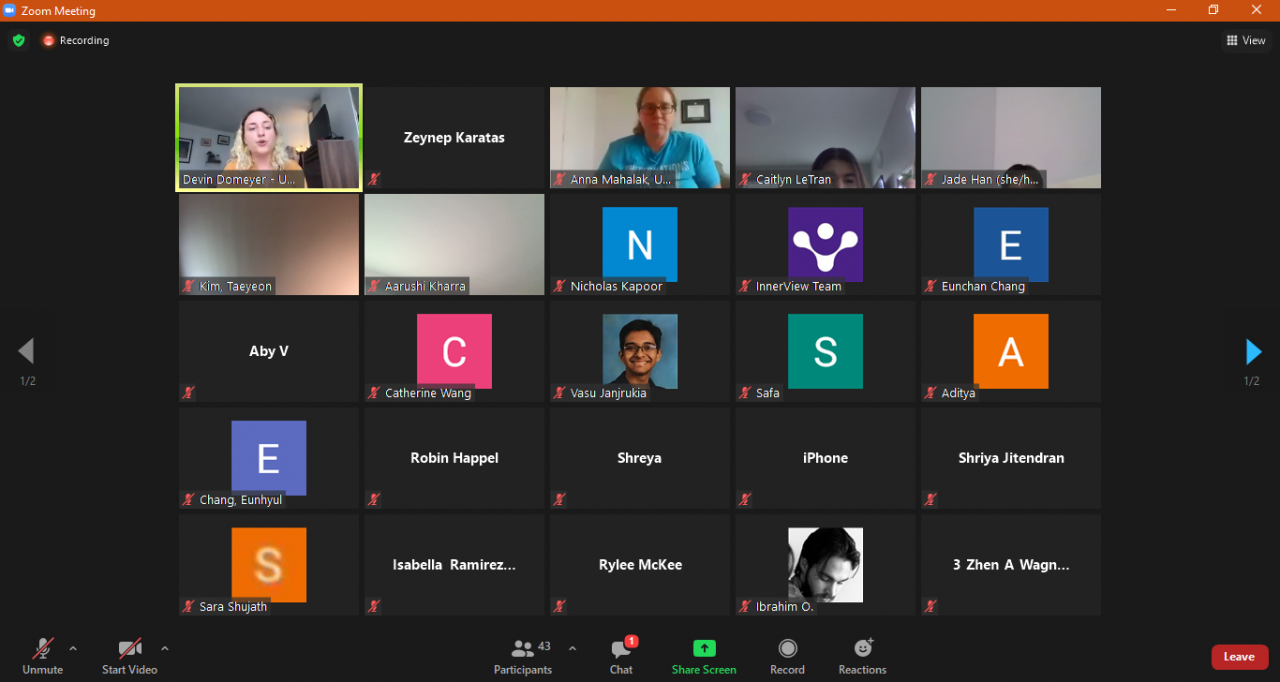This screenshot has width=1280, height=682.
Task: Click the InnerView Team name label
Action: 798,286
